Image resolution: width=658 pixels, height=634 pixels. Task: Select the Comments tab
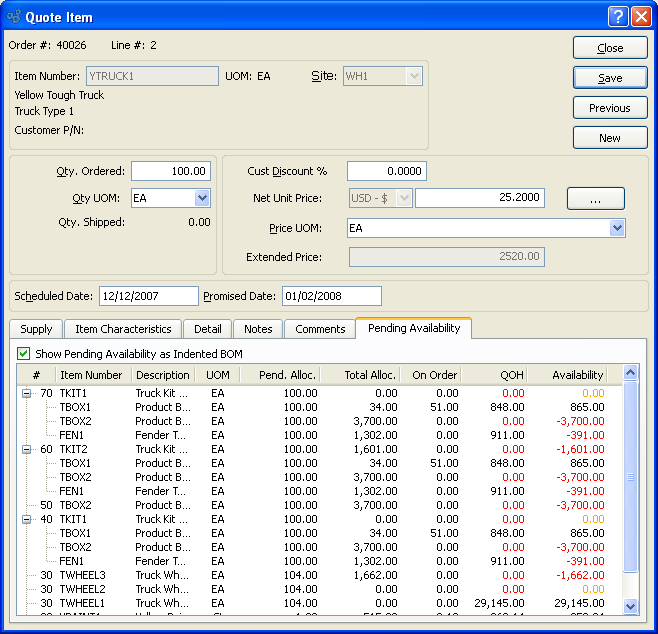pos(319,329)
